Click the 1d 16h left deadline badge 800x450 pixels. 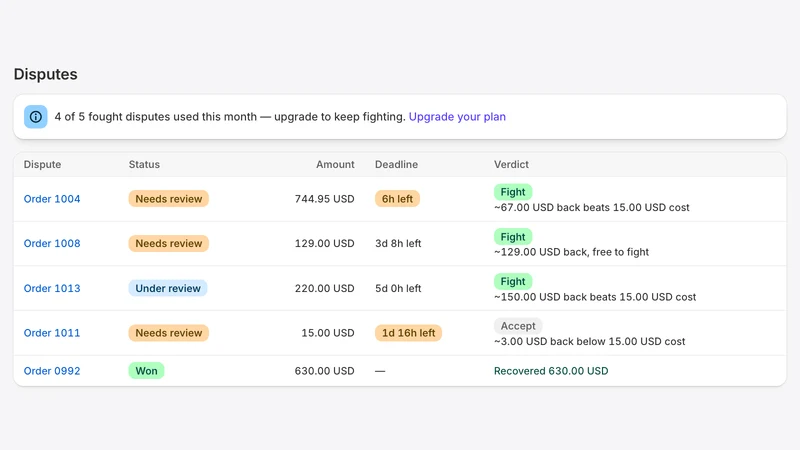click(408, 333)
